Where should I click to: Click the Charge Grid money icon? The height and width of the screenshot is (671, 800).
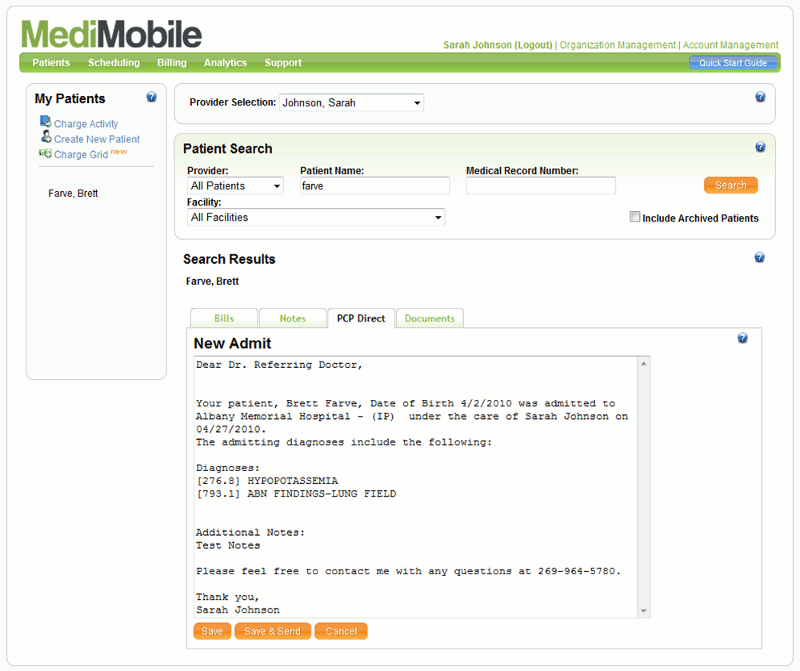click(x=45, y=153)
